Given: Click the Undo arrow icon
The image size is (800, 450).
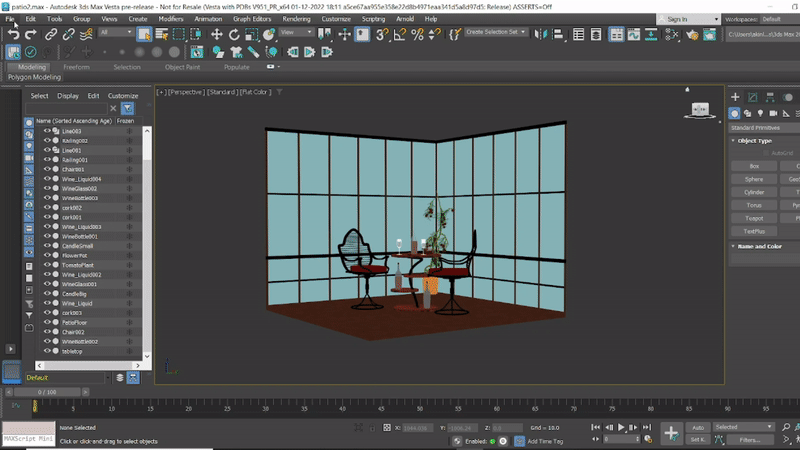Looking at the screenshot, I should tap(14, 34).
